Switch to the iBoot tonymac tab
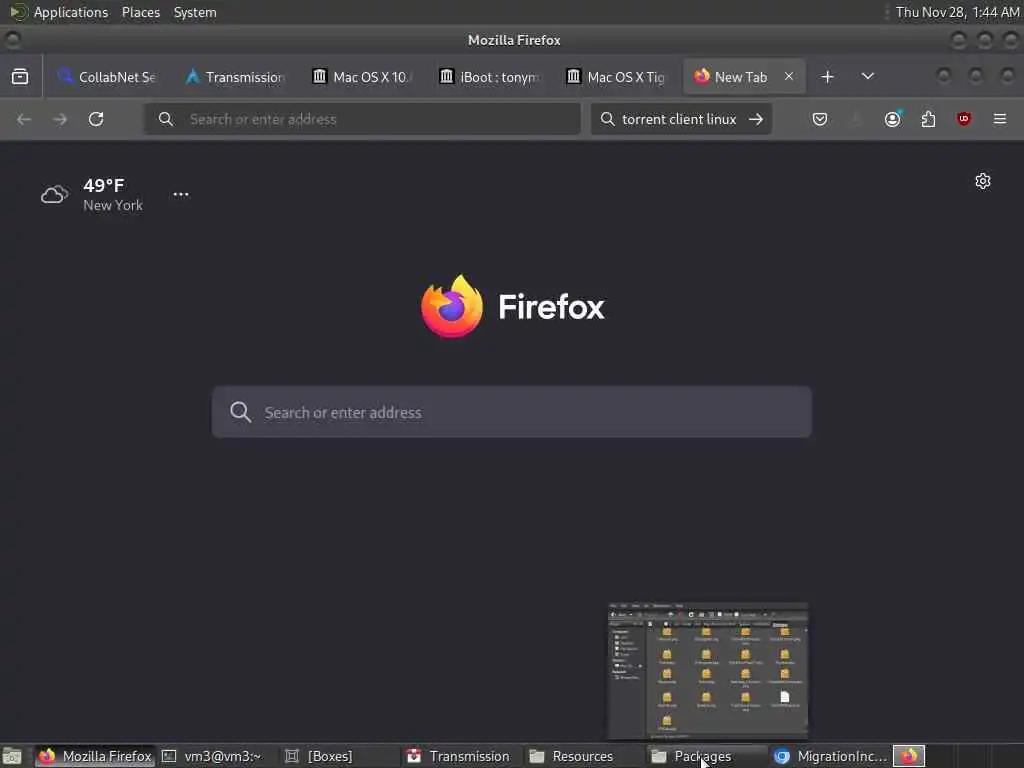Screen dimensions: 1024x768 click(490, 76)
